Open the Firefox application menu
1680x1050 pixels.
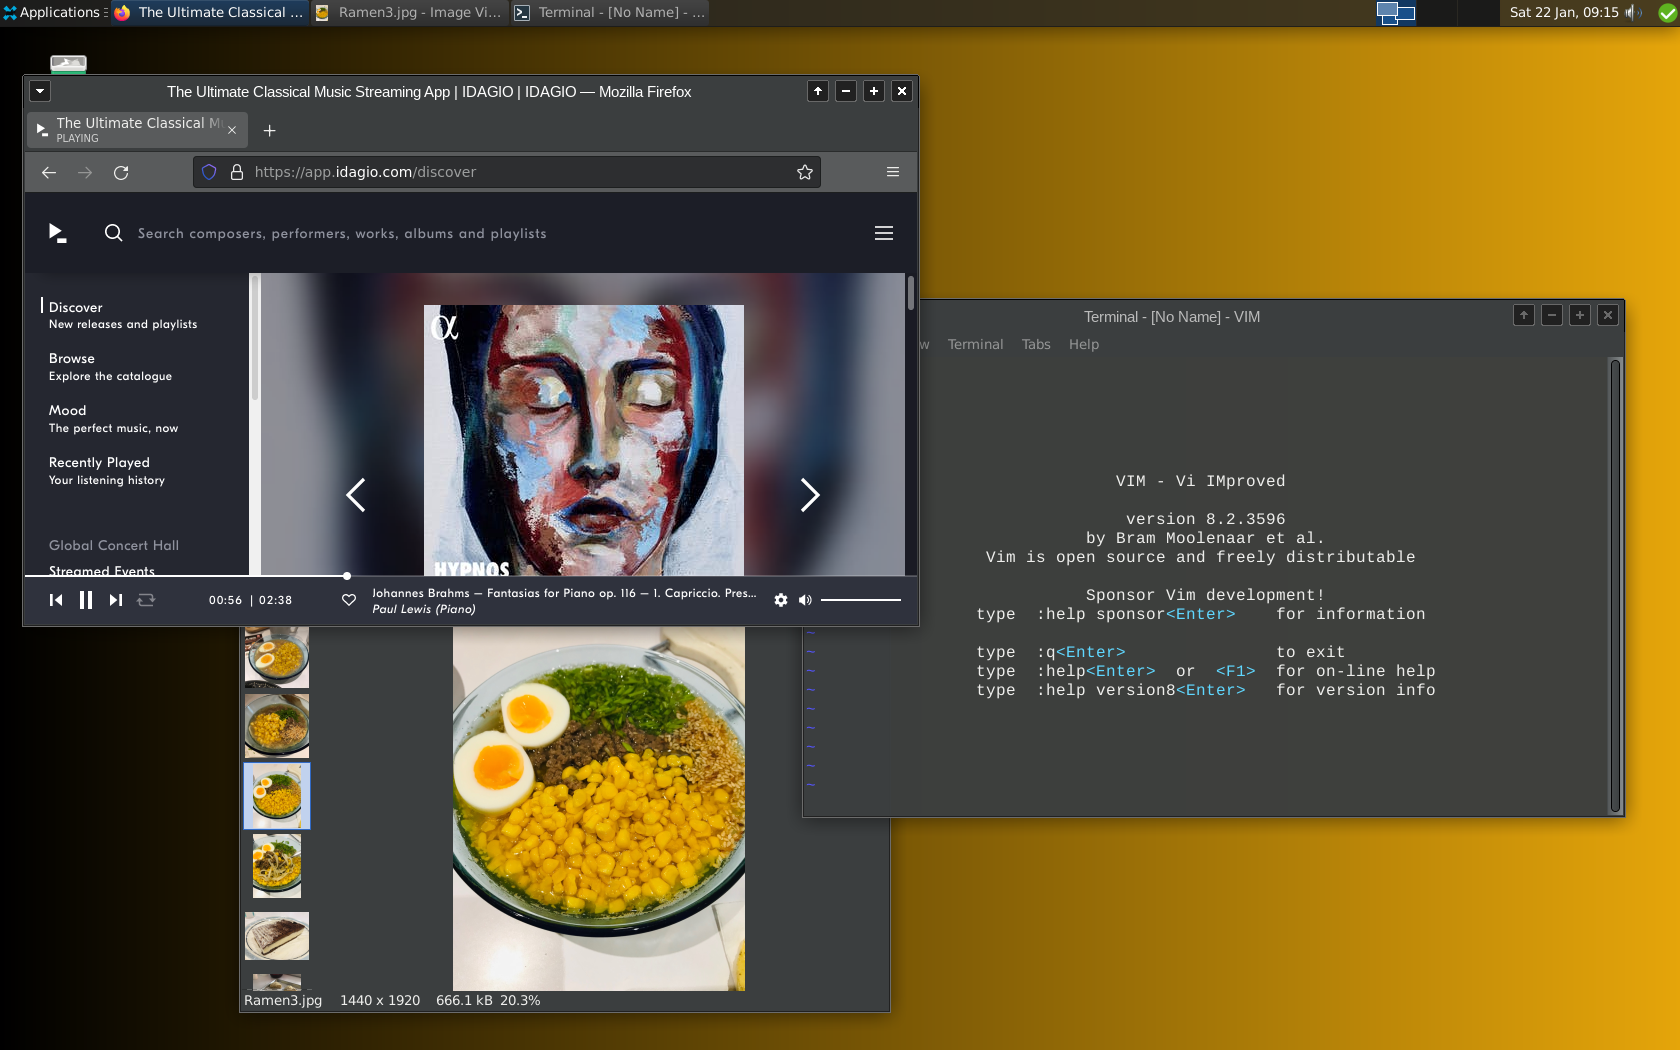click(893, 172)
